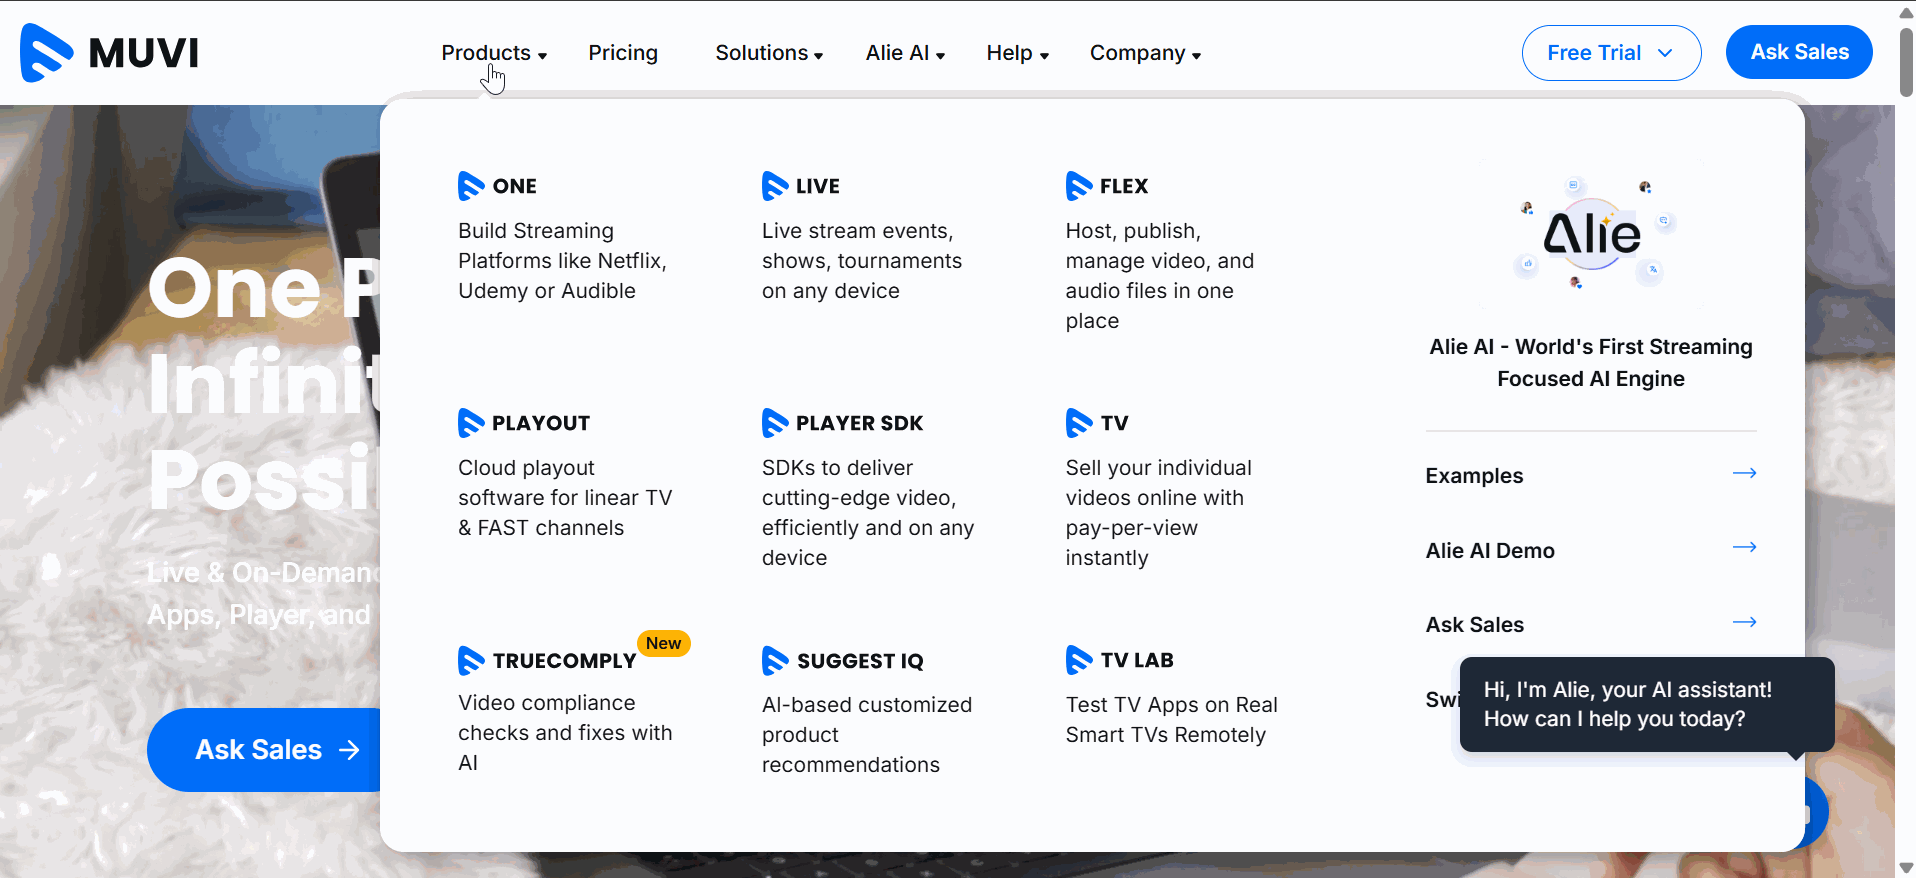The height and width of the screenshot is (878, 1916).
Task: Expand the Solutions dropdown menu
Action: [768, 53]
